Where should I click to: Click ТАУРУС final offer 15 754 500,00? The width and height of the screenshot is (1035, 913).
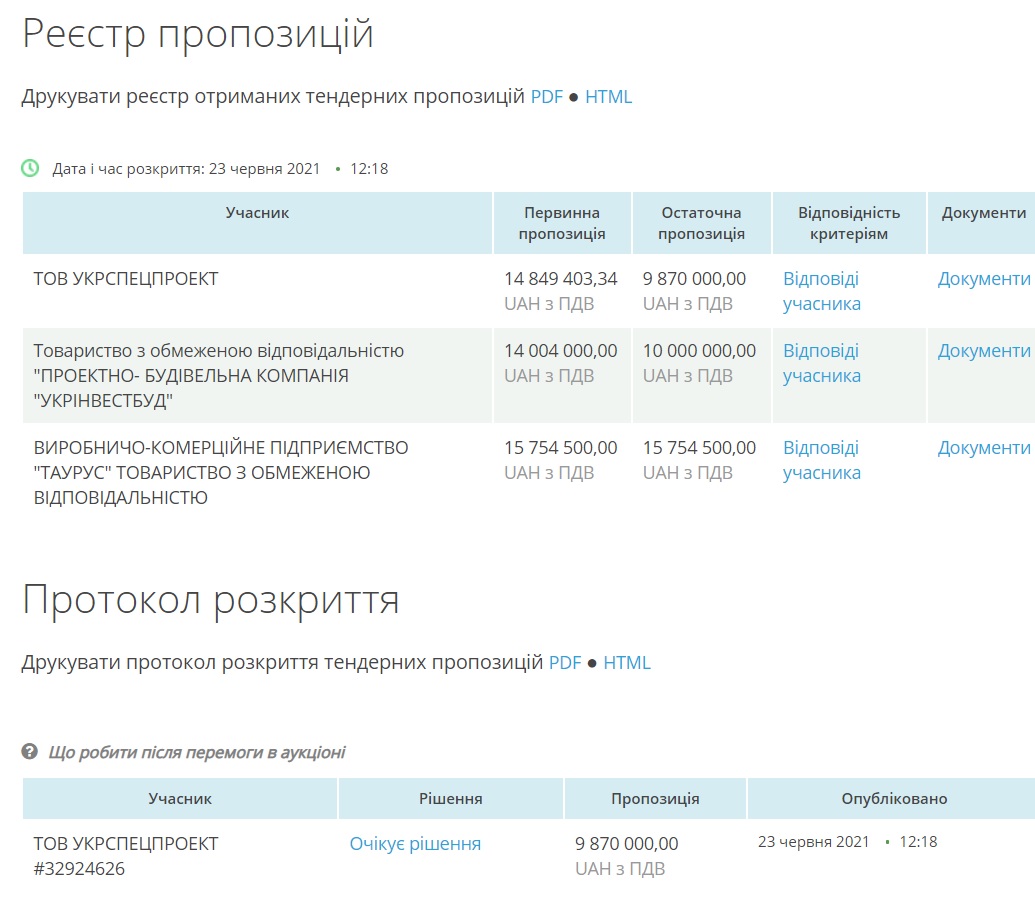click(x=699, y=448)
